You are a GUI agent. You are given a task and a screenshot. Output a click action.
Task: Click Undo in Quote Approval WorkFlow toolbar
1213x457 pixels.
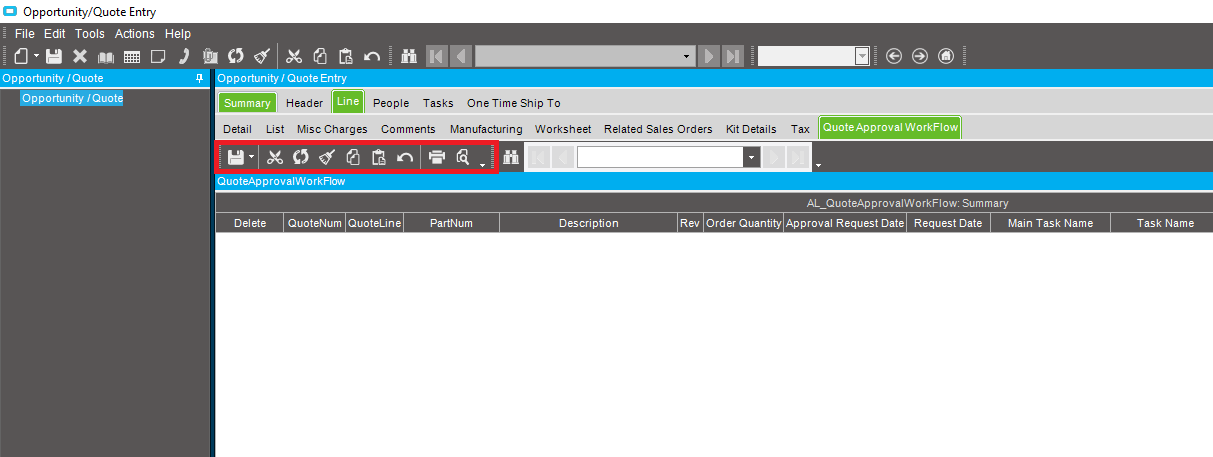pyautogui.click(x=405, y=157)
